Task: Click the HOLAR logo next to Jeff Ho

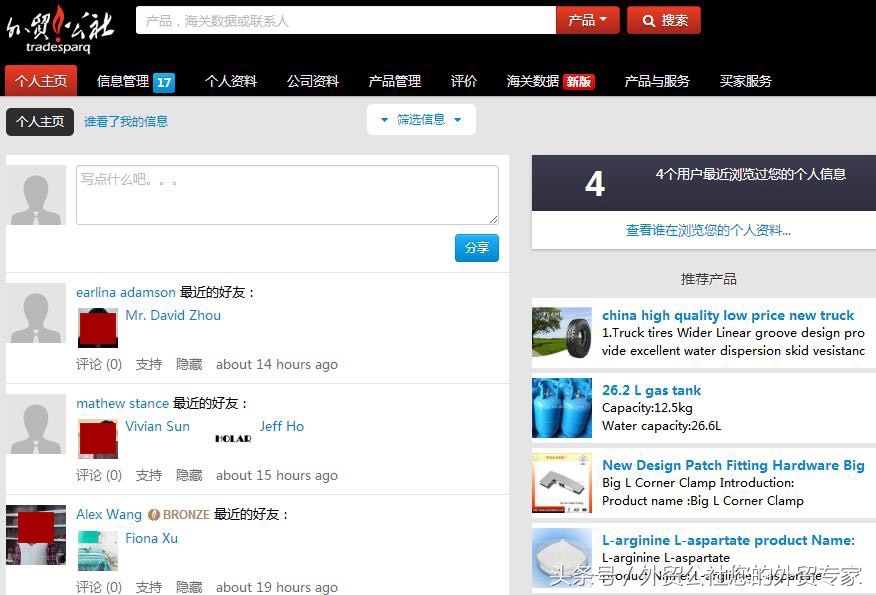Action: point(232,437)
